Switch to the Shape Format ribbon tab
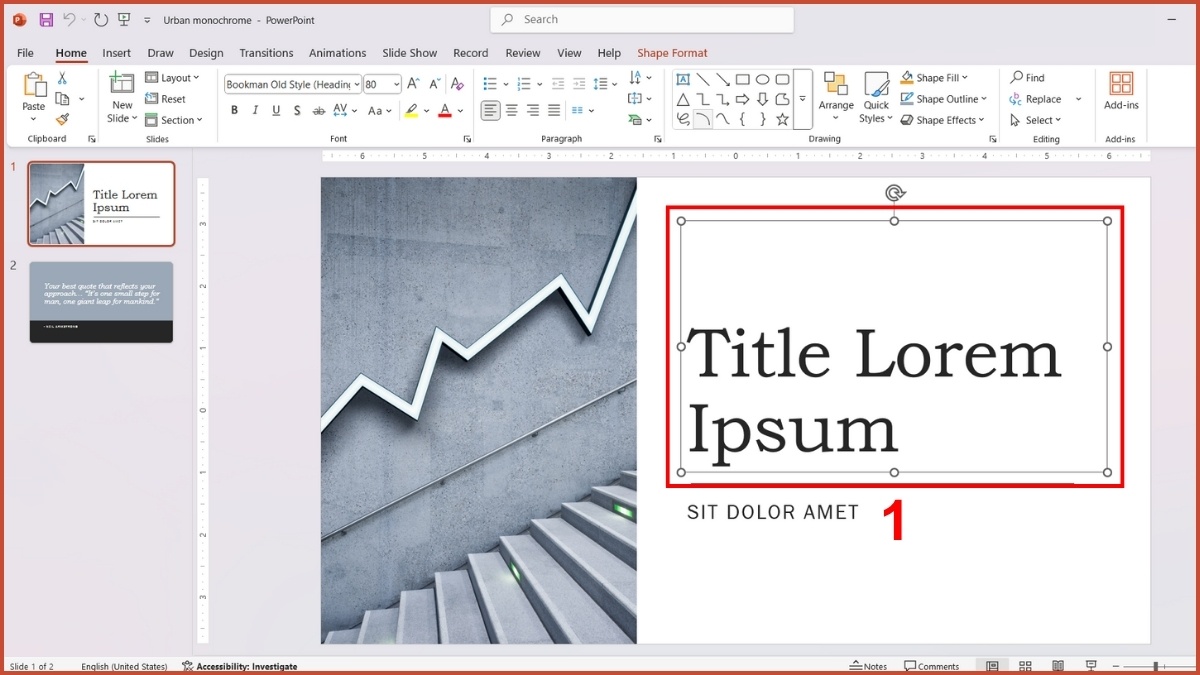 pos(672,53)
